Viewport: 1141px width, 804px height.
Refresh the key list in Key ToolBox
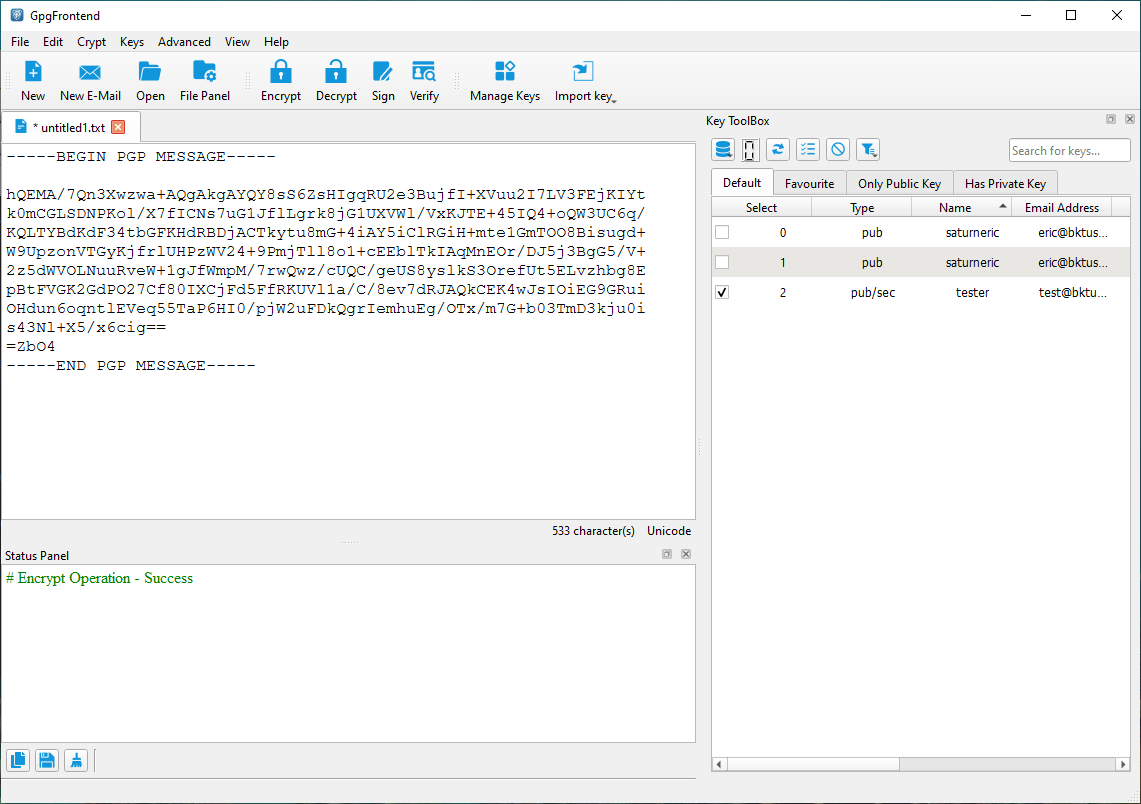click(778, 150)
